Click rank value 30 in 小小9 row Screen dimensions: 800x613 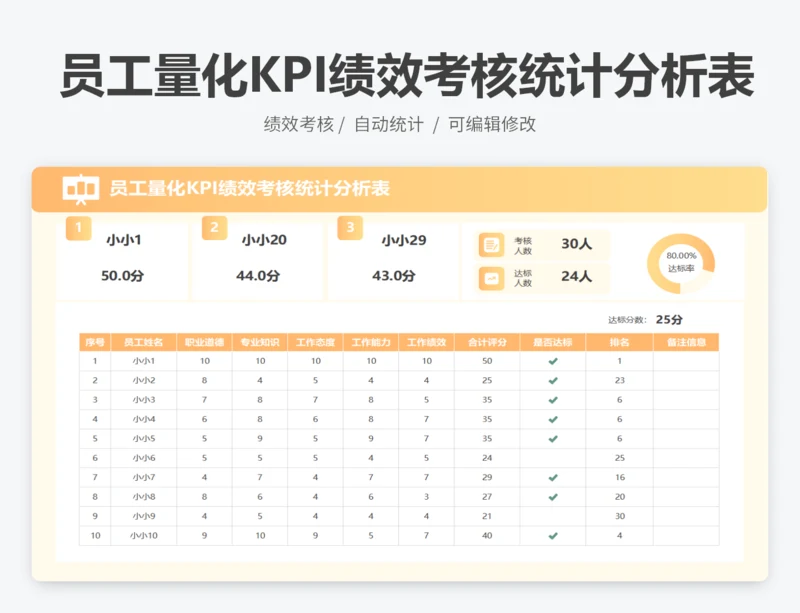click(x=619, y=516)
